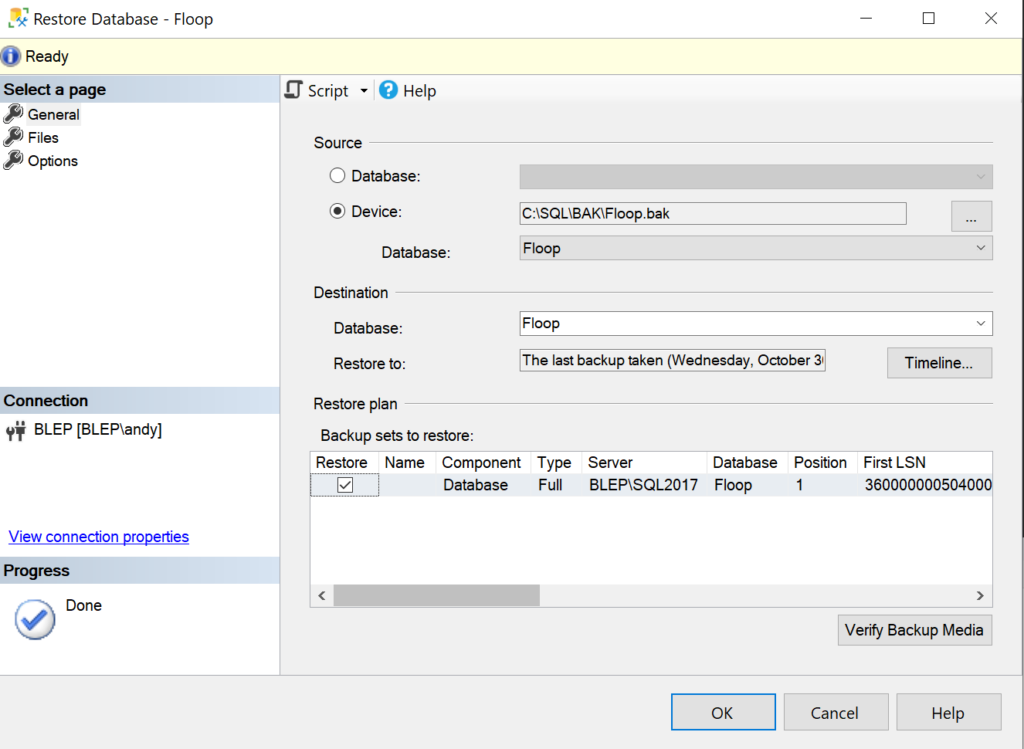The width and height of the screenshot is (1024, 749).
Task: Switch to the Options page
Action: 52,161
